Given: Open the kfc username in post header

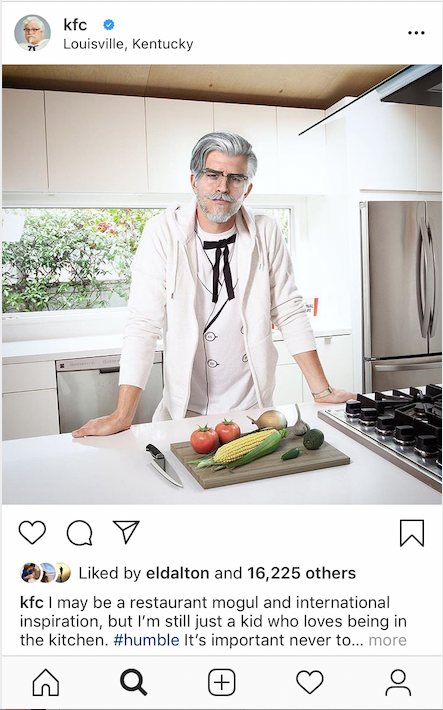Looking at the screenshot, I should tap(75, 24).
